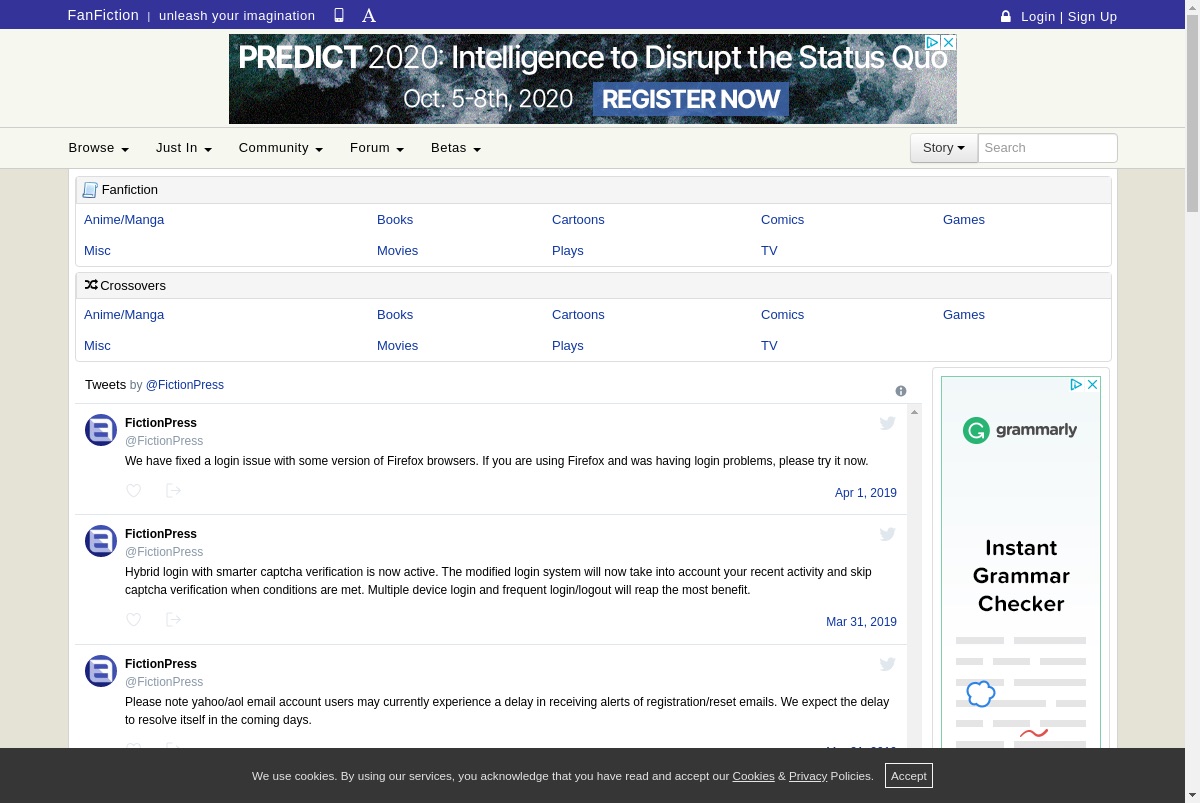The image size is (1200, 803).
Task: Share the Hybrid login tweet
Action: 173,620
